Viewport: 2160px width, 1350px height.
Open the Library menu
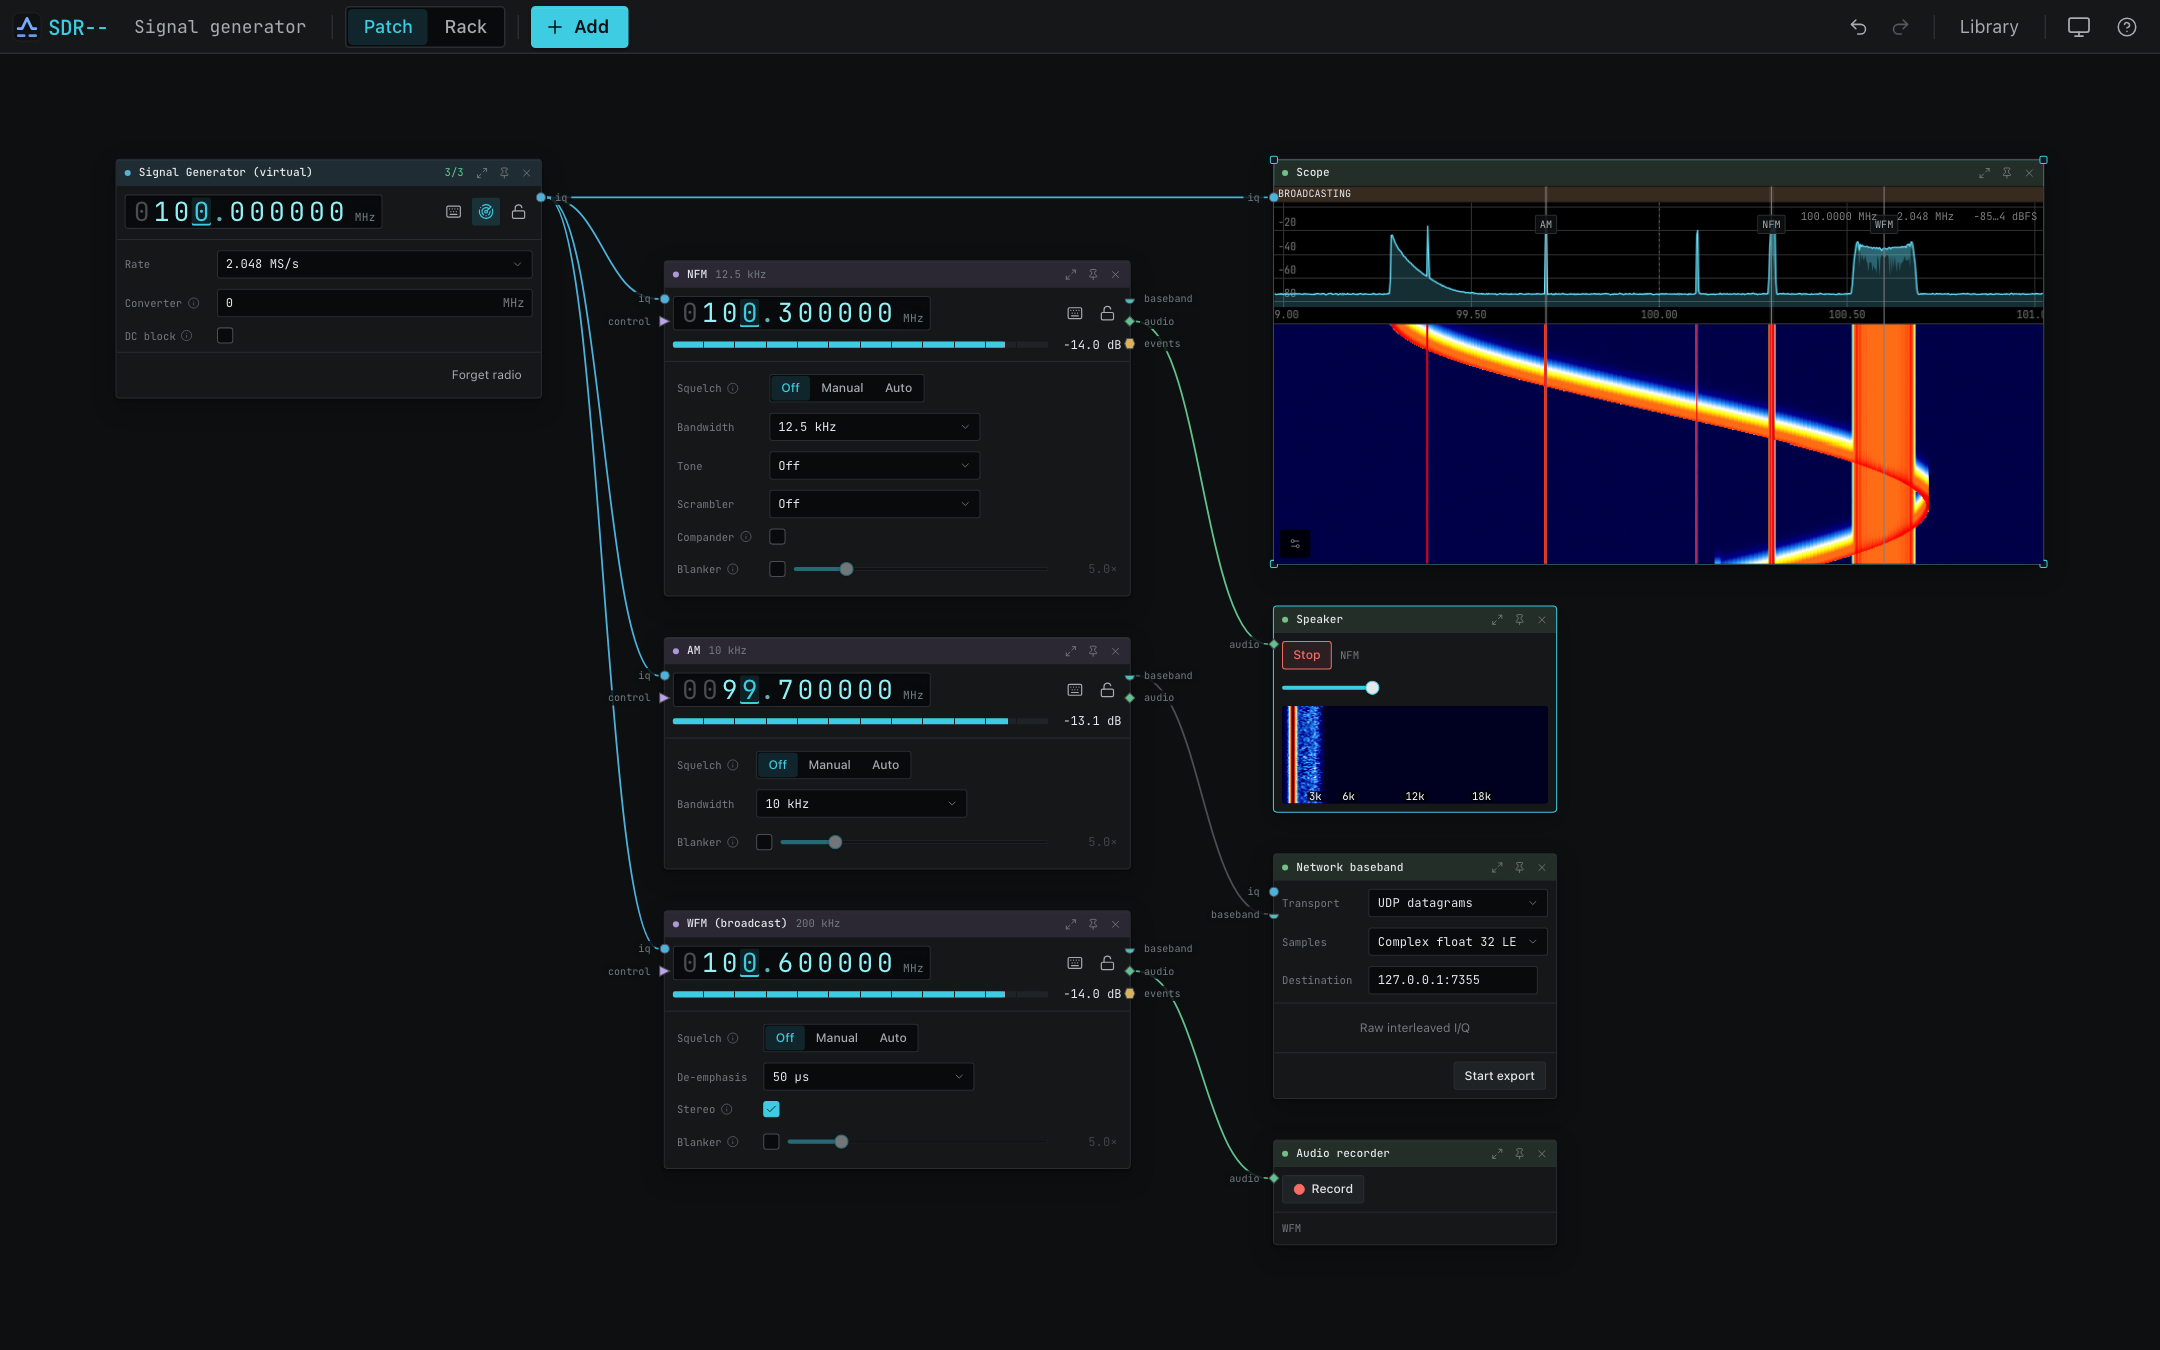[x=1988, y=27]
